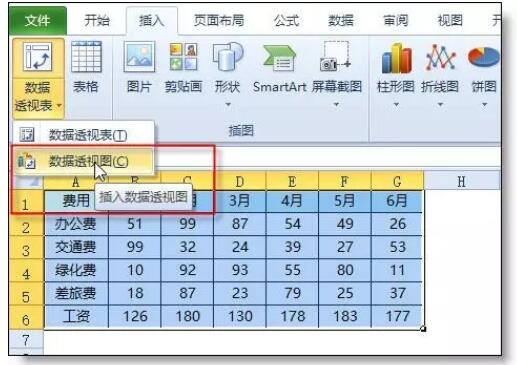Insert 柱形图 column chart icon

(x=396, y=58)
